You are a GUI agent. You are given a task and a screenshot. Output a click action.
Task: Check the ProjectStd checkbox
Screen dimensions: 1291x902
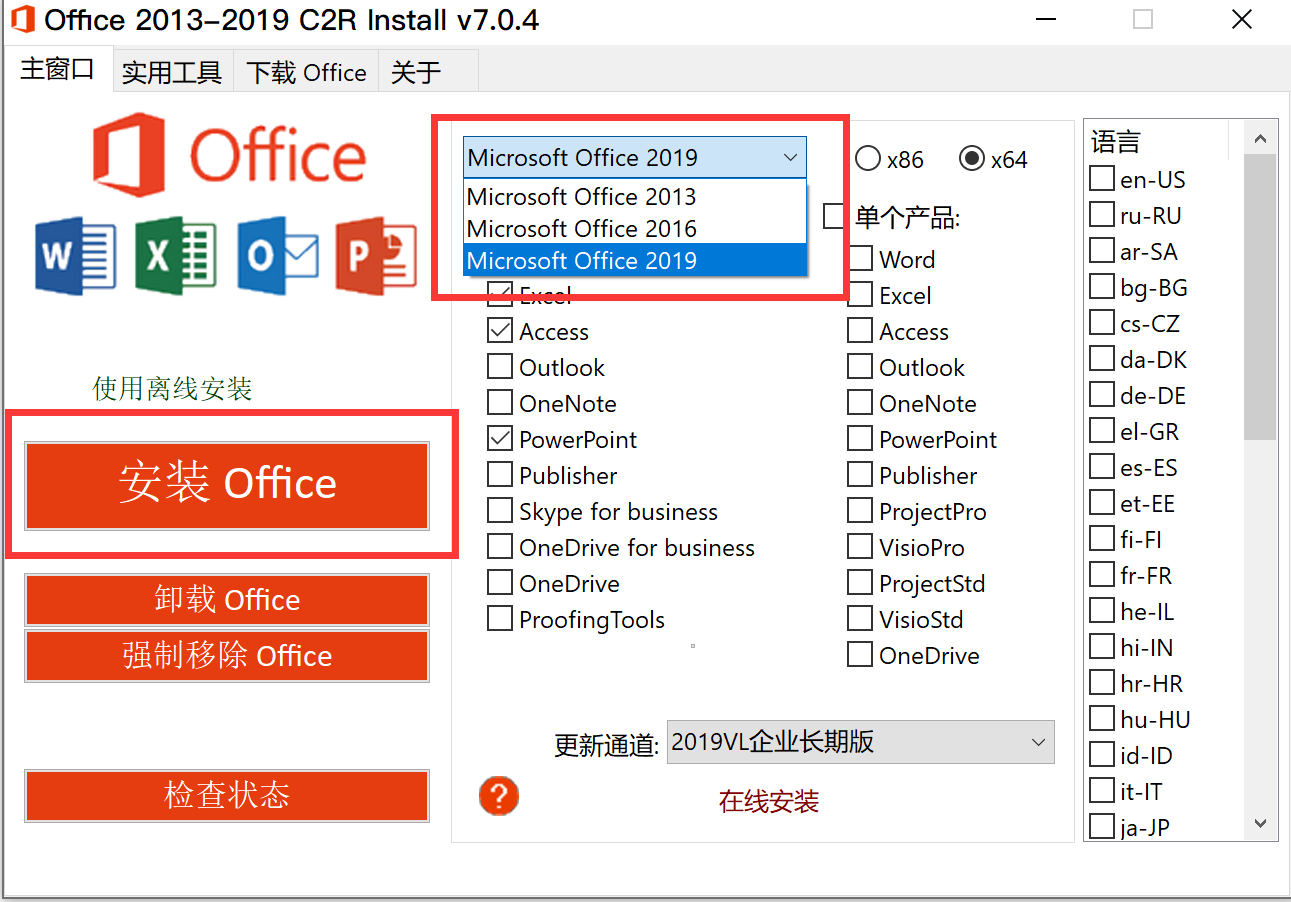(860, 583)
